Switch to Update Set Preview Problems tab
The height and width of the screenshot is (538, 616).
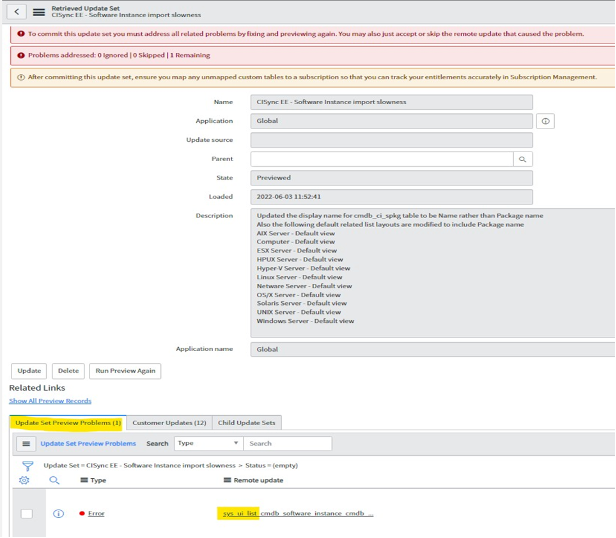(x=68, y=423)
